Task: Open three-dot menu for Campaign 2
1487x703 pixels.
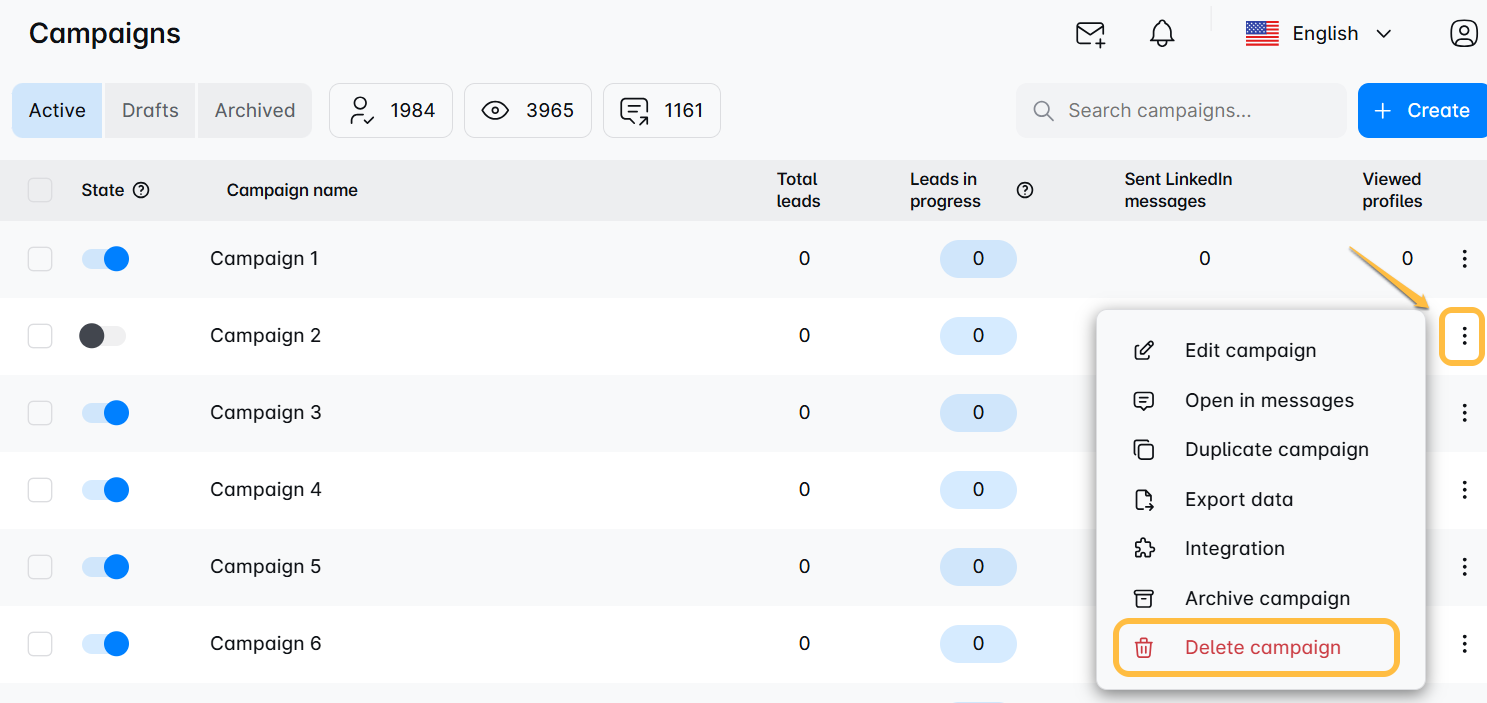Action: pyautogui.click(x=1464, y=336)
